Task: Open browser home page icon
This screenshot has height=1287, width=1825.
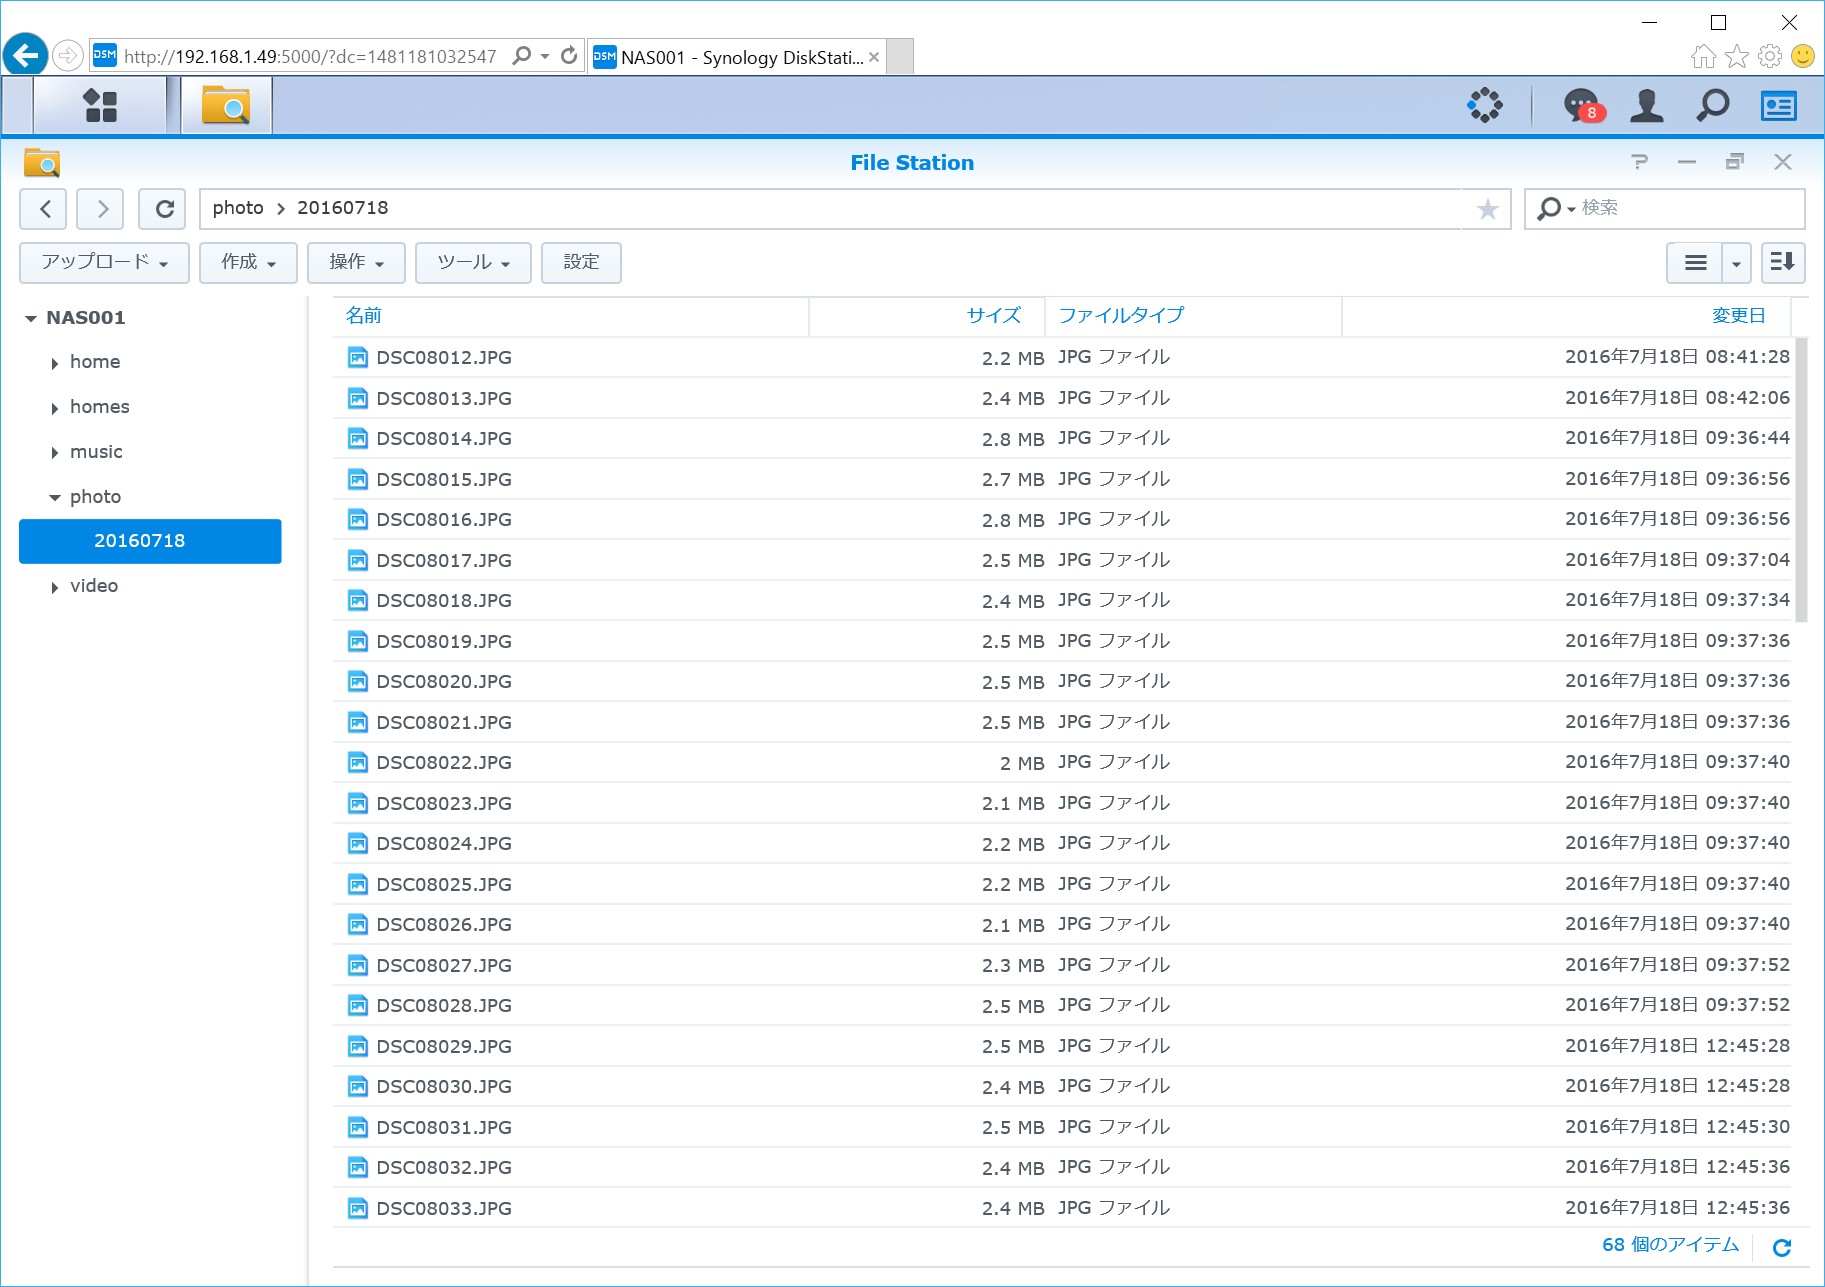Action: [1703, 56]
